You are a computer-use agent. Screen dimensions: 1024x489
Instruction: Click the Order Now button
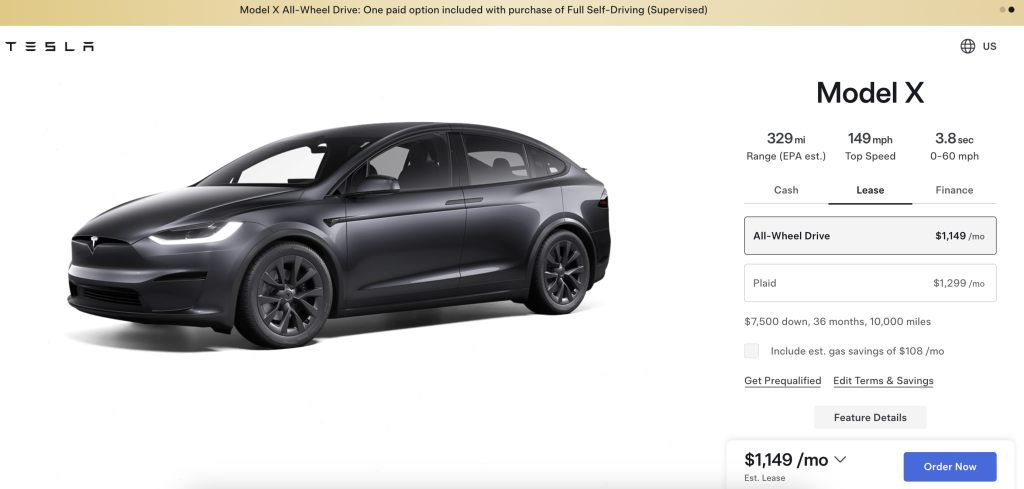pos(950,467)
